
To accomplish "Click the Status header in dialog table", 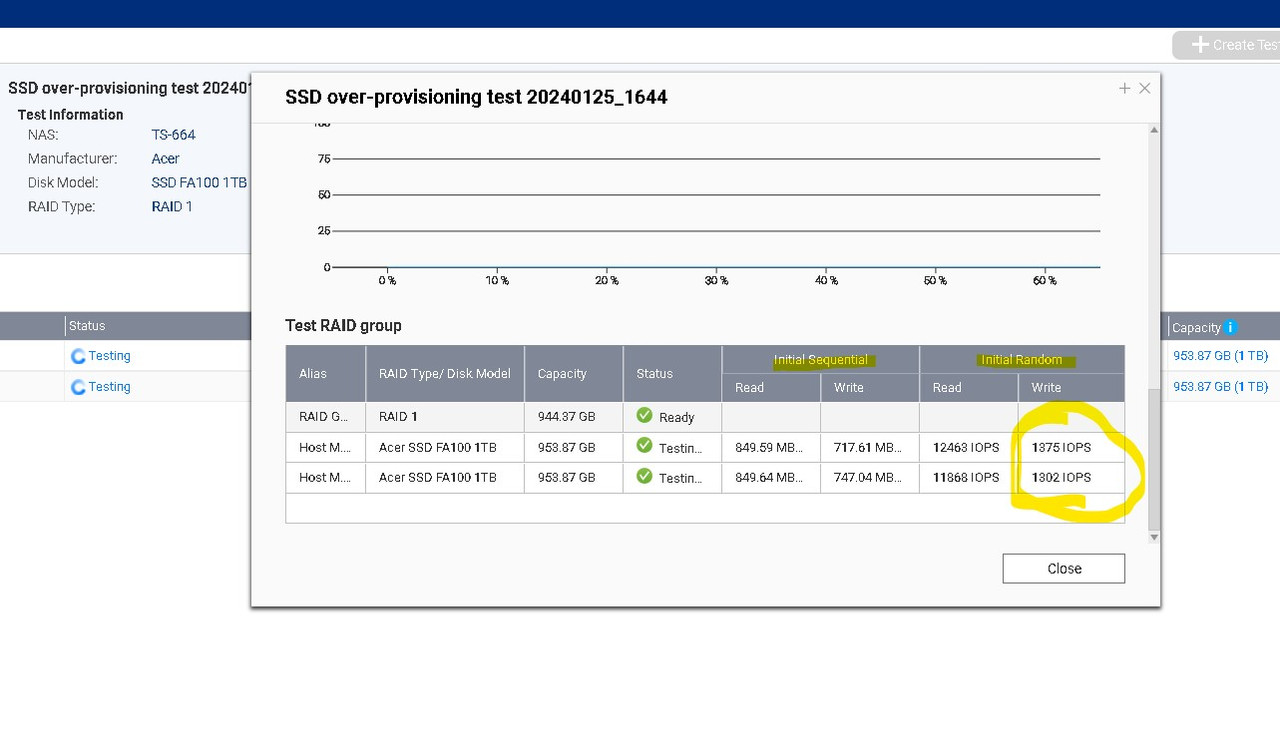I will pyautogui.click(x=672, y=373).
